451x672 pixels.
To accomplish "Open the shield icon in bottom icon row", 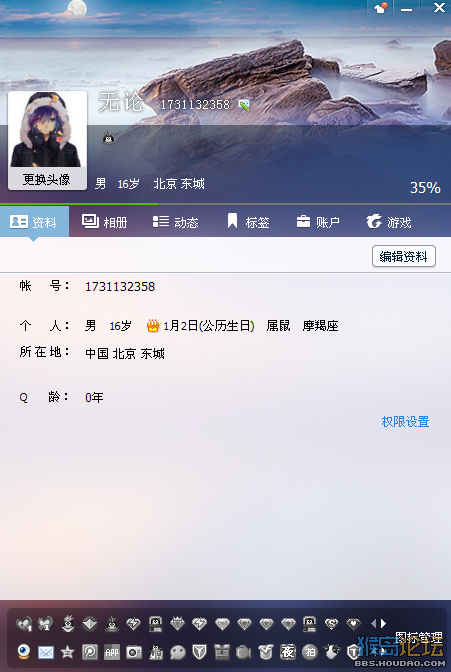I will point(199,652).
